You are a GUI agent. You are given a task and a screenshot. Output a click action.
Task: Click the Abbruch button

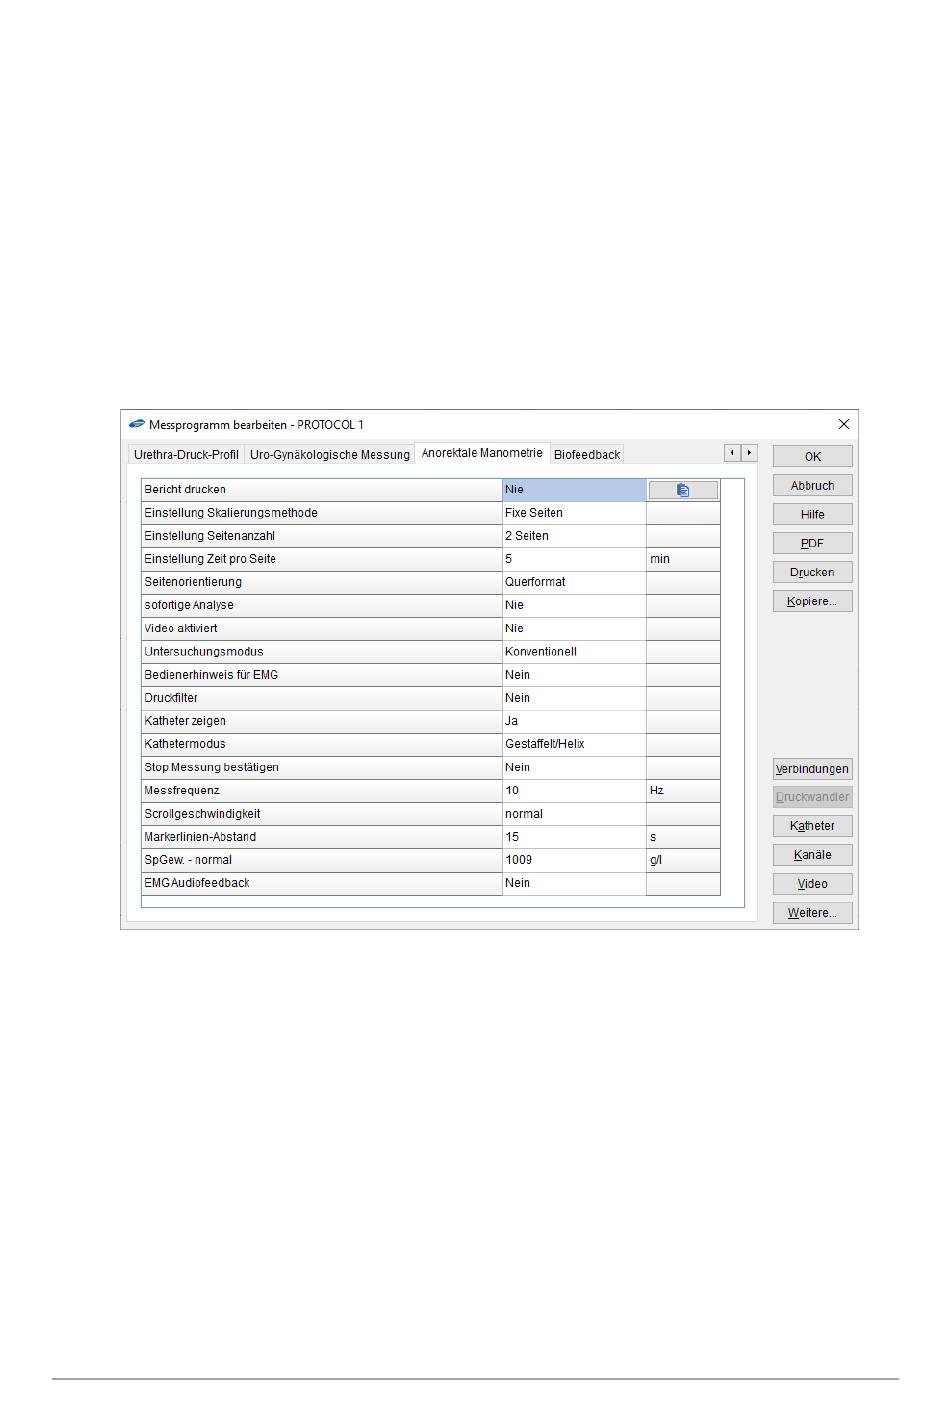[x=812, y=485]
